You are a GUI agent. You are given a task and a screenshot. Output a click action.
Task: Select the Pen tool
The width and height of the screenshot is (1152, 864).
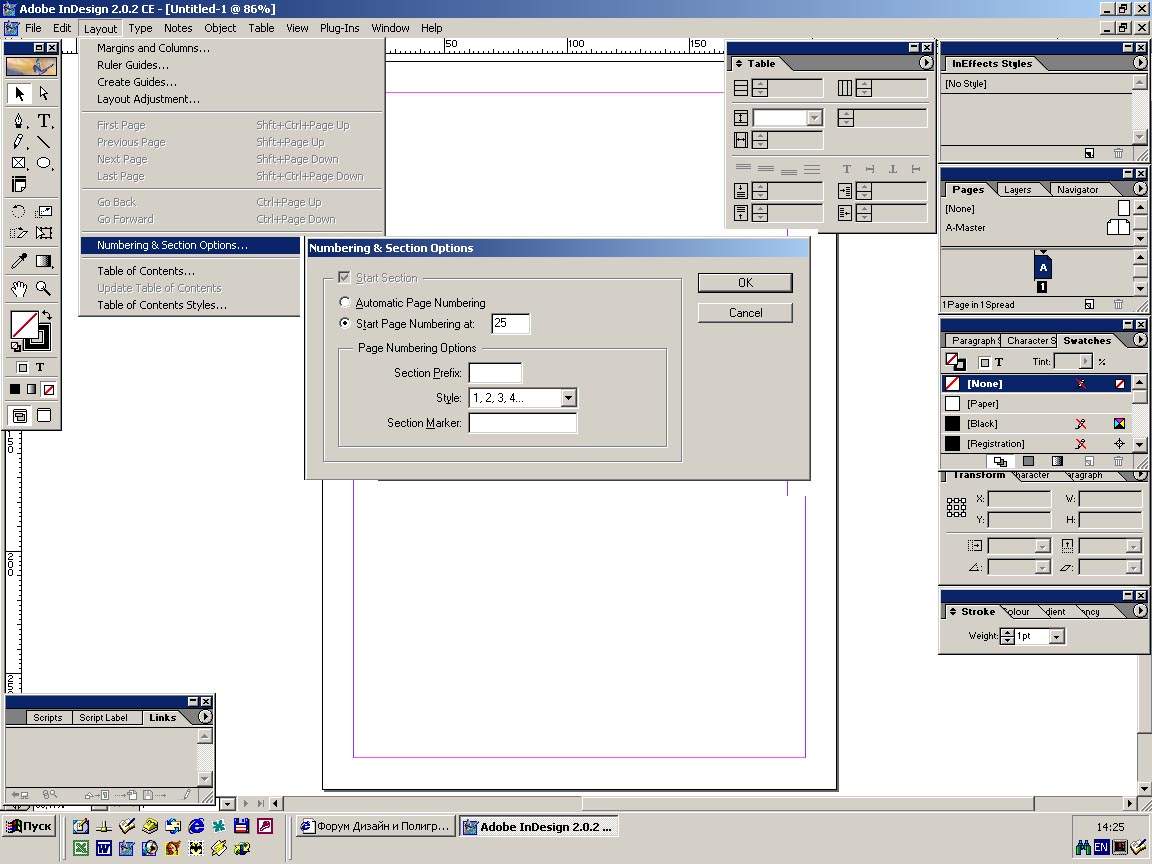coord(19,120)
